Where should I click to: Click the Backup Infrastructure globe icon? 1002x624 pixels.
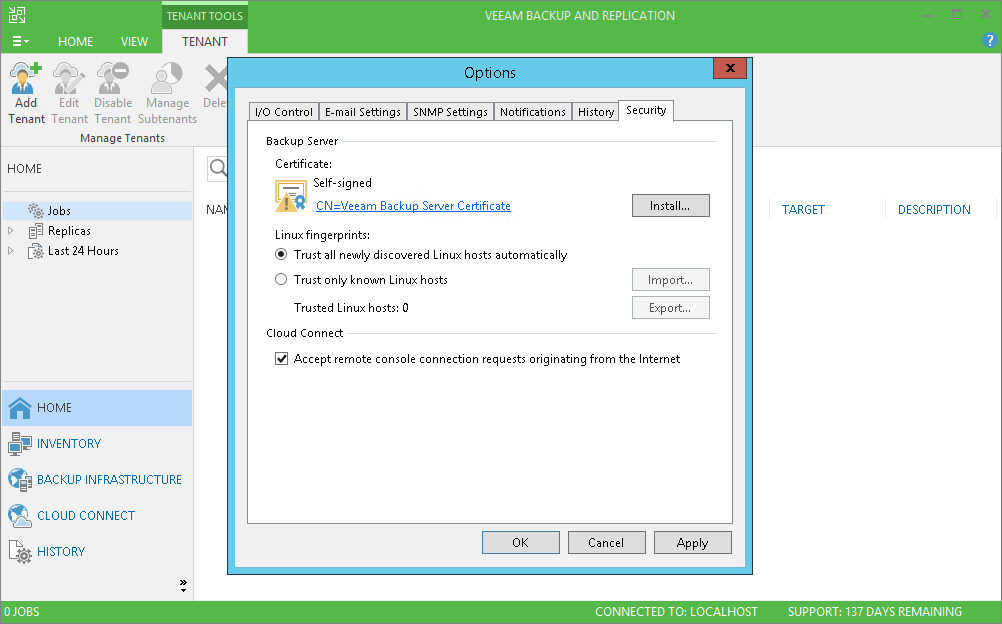(x=20, y=480)
